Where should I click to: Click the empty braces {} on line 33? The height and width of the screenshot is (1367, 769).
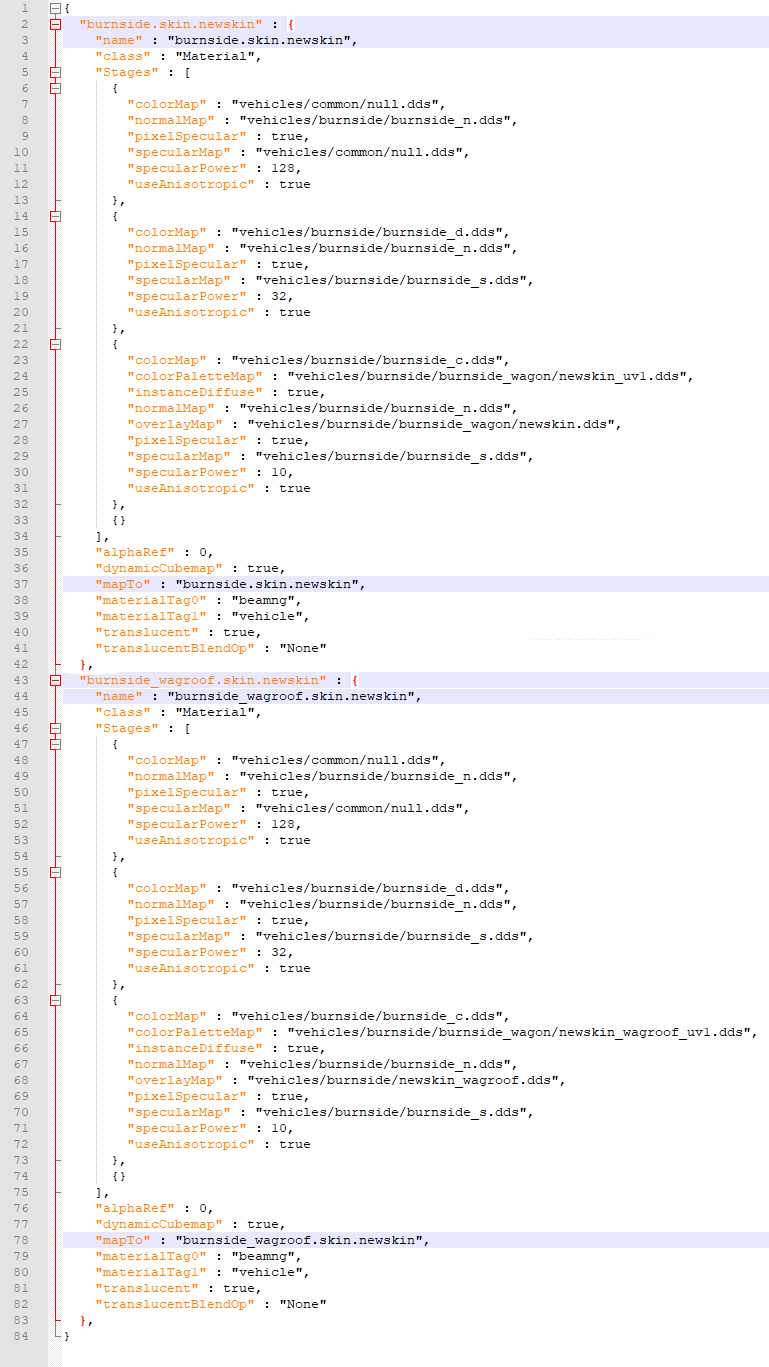pos(119,520)
